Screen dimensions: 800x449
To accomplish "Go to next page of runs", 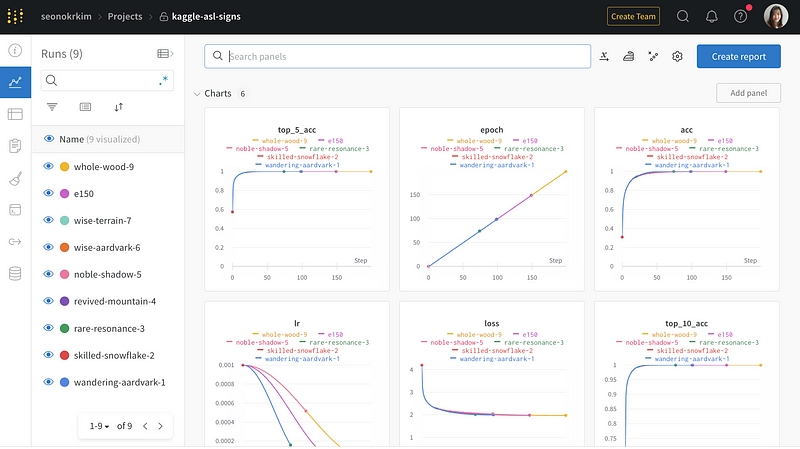I will [161, 426].
